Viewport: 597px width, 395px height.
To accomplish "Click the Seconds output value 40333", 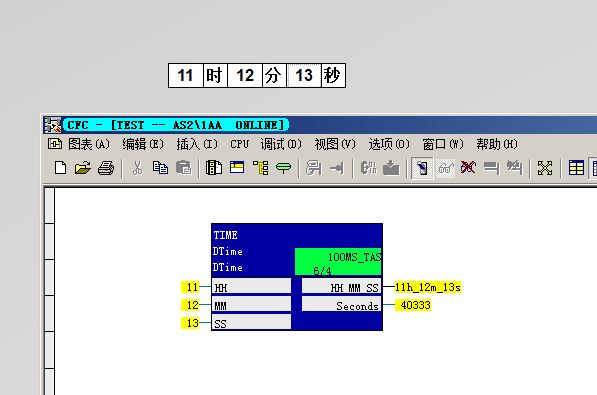I will (x=413, y=305).
